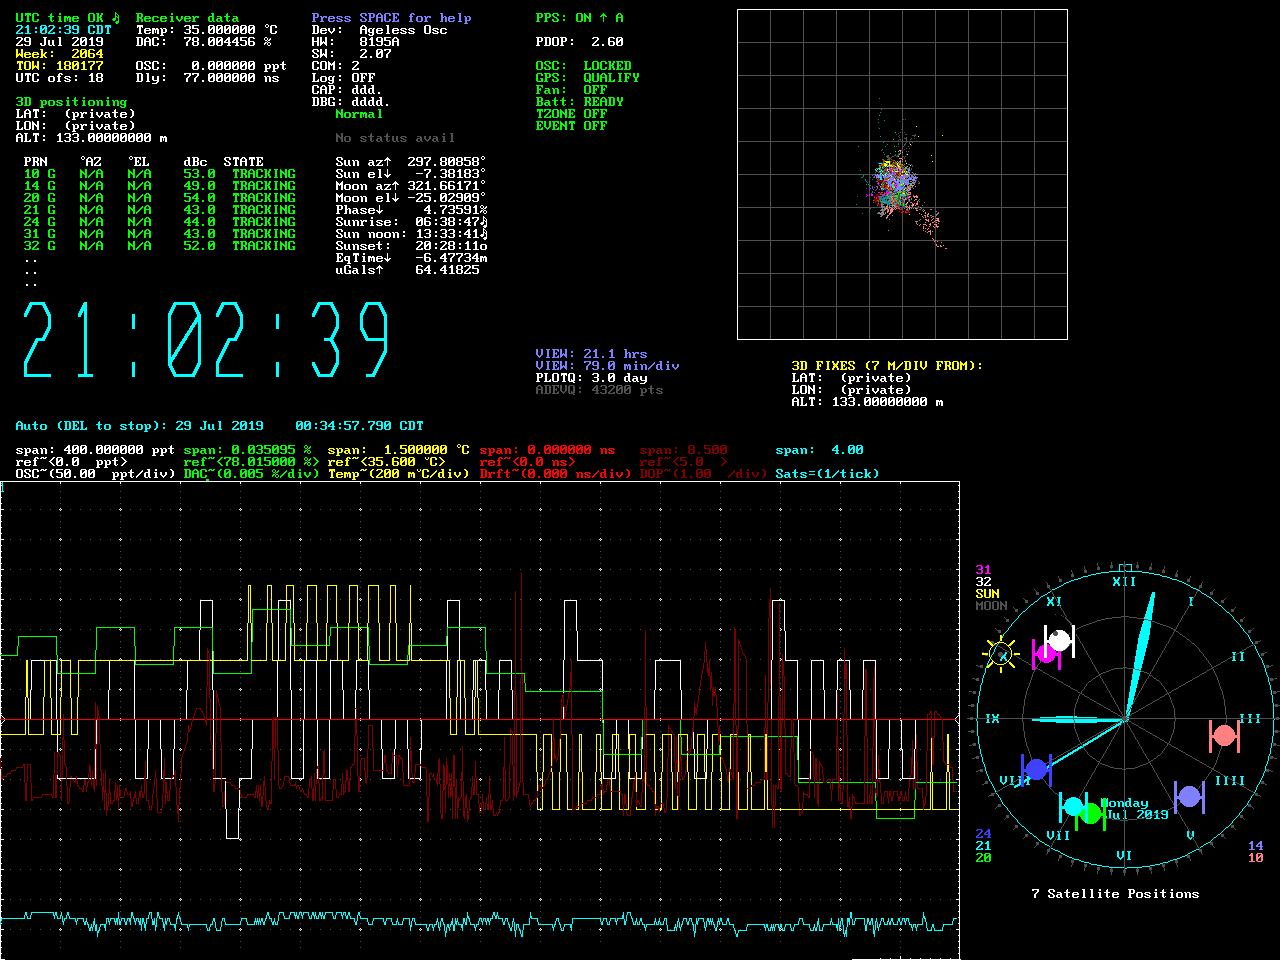Screen dimensions: 1280x960
Task: Click the 'DAC~(0.005 %/div)' plot scale label
Action: coord(251,474)
